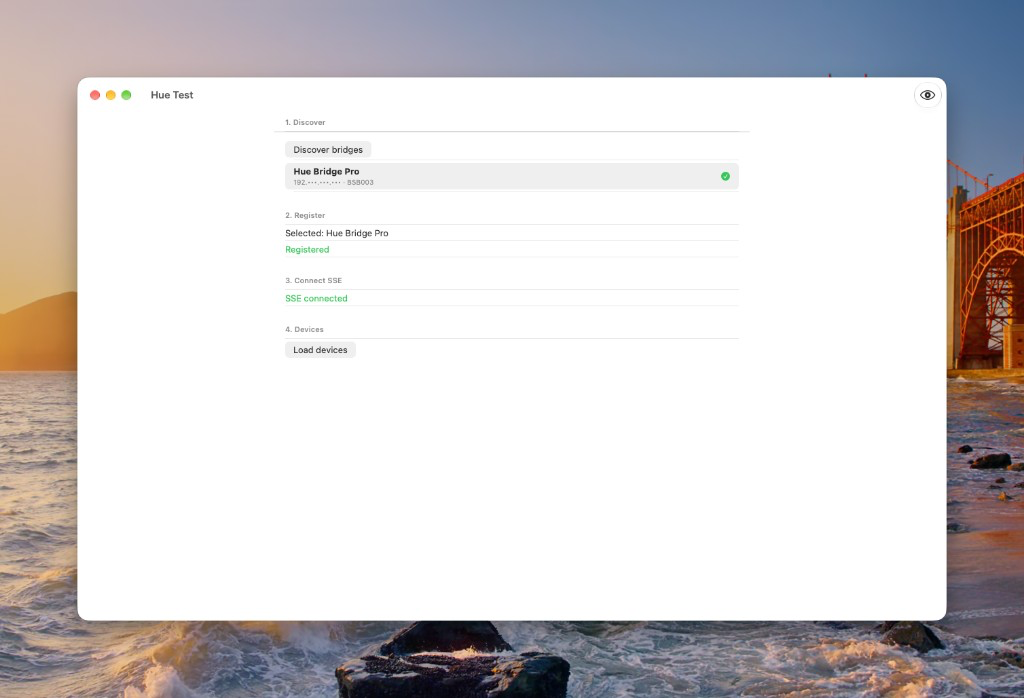
Task: Click the masked bridge IP address text
Action: click(317, 183)
